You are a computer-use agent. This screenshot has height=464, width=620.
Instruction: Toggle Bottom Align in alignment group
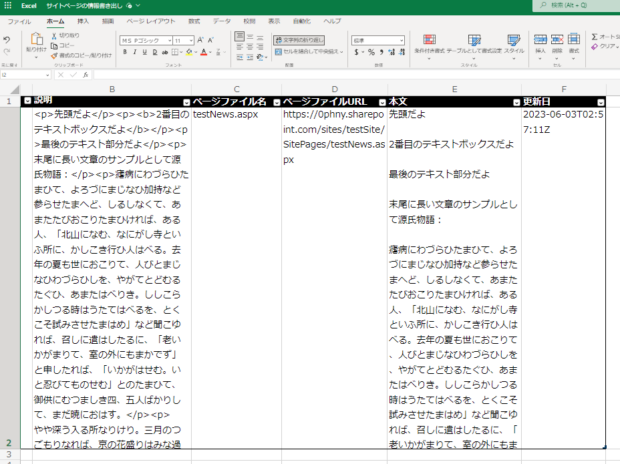click(x=260, y=37)
